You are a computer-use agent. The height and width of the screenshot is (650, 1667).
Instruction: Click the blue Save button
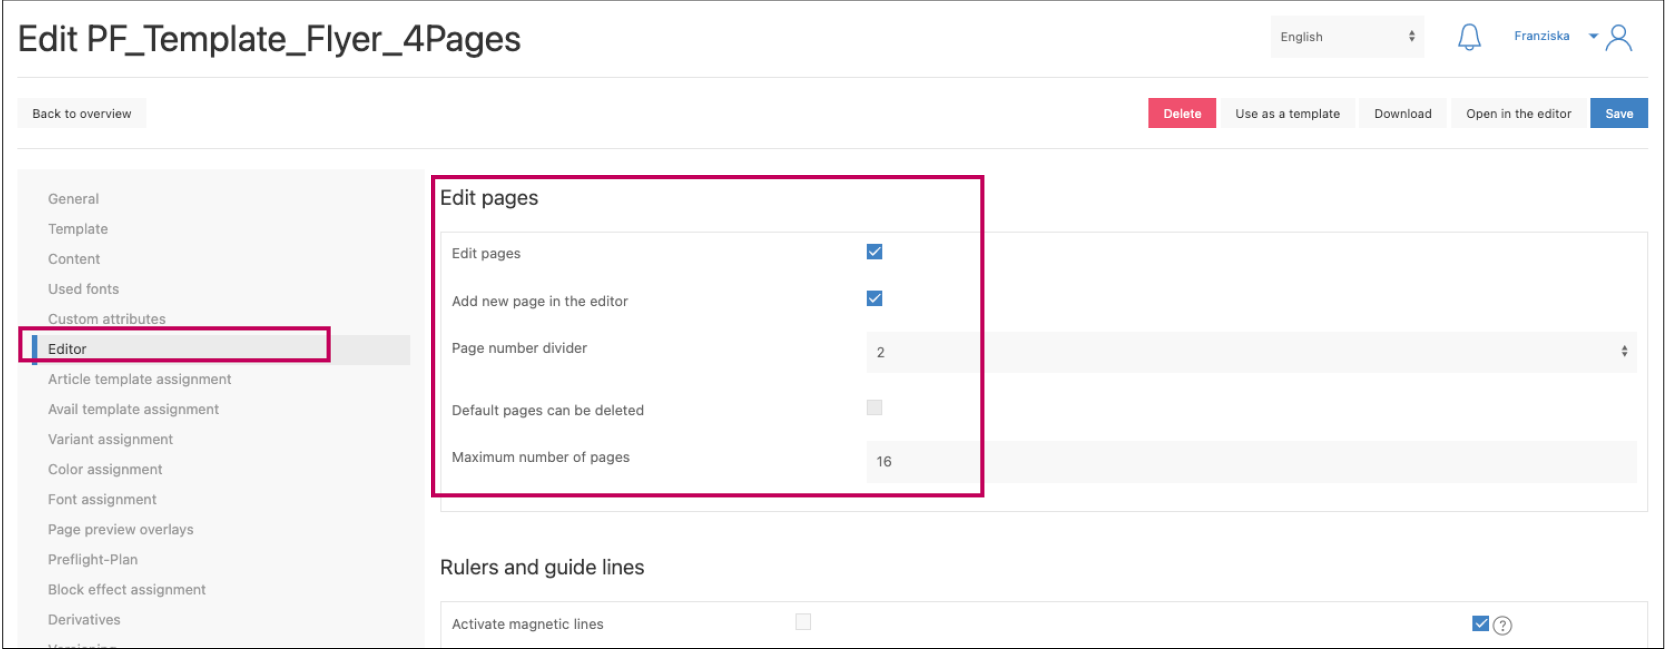[x=1618, y=114]
